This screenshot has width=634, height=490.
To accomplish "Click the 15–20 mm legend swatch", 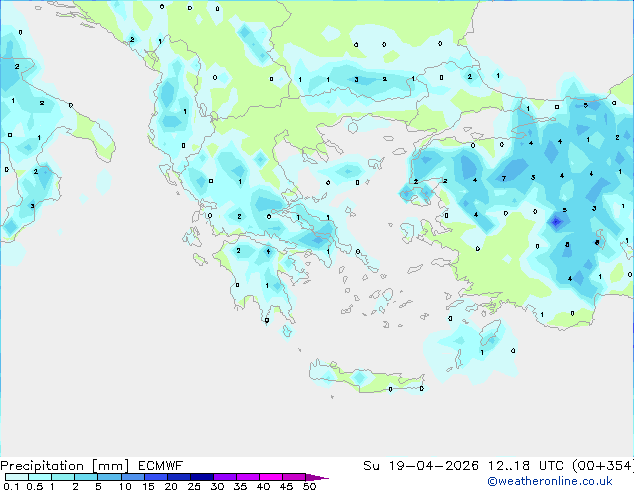I will [x=155, y=477].
